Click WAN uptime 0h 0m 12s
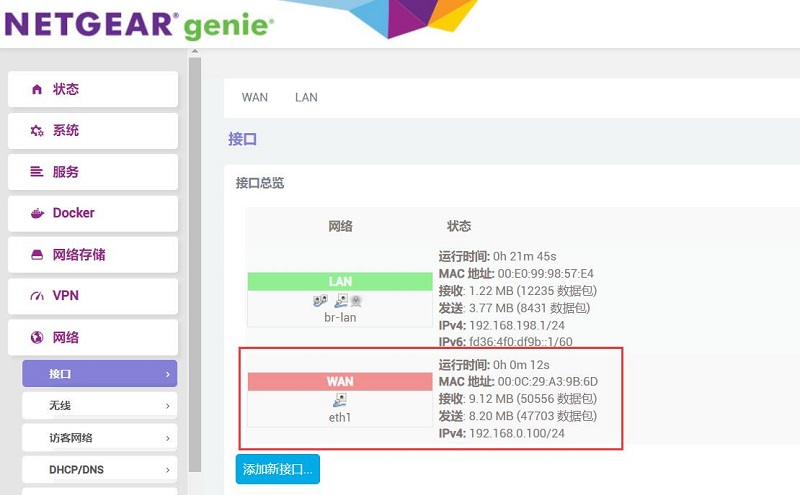The width and height of the screenshot is (800, 495). [x=521, y=365]
